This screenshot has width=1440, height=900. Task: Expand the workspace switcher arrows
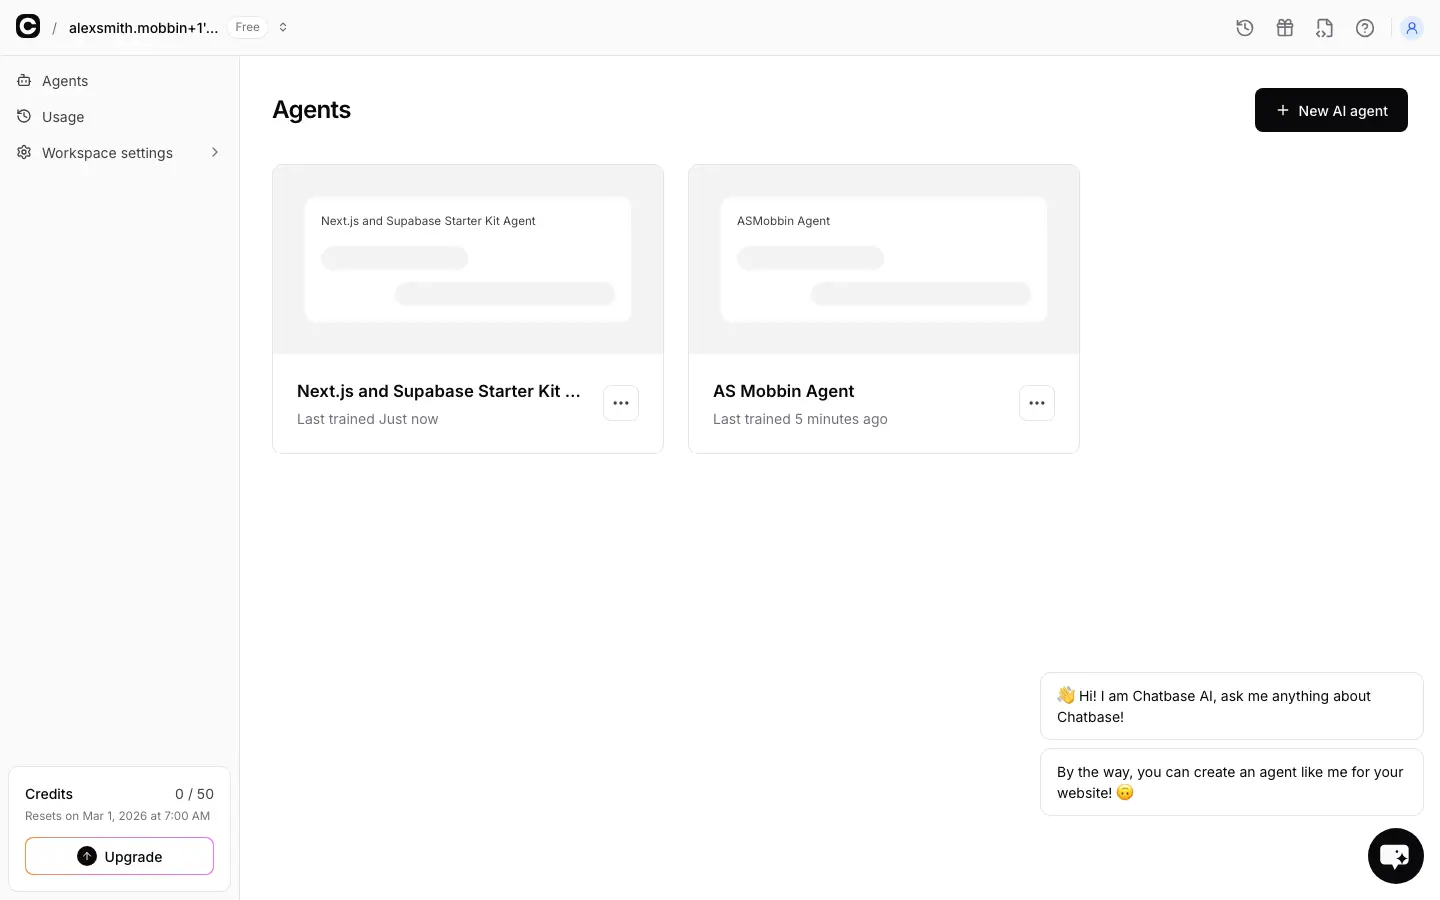[x=283, y=27]
